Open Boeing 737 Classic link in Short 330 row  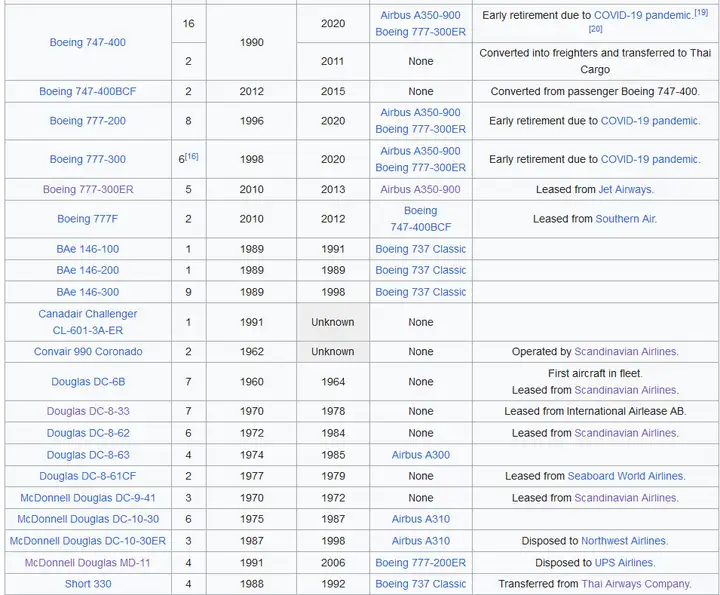[421, 584]
